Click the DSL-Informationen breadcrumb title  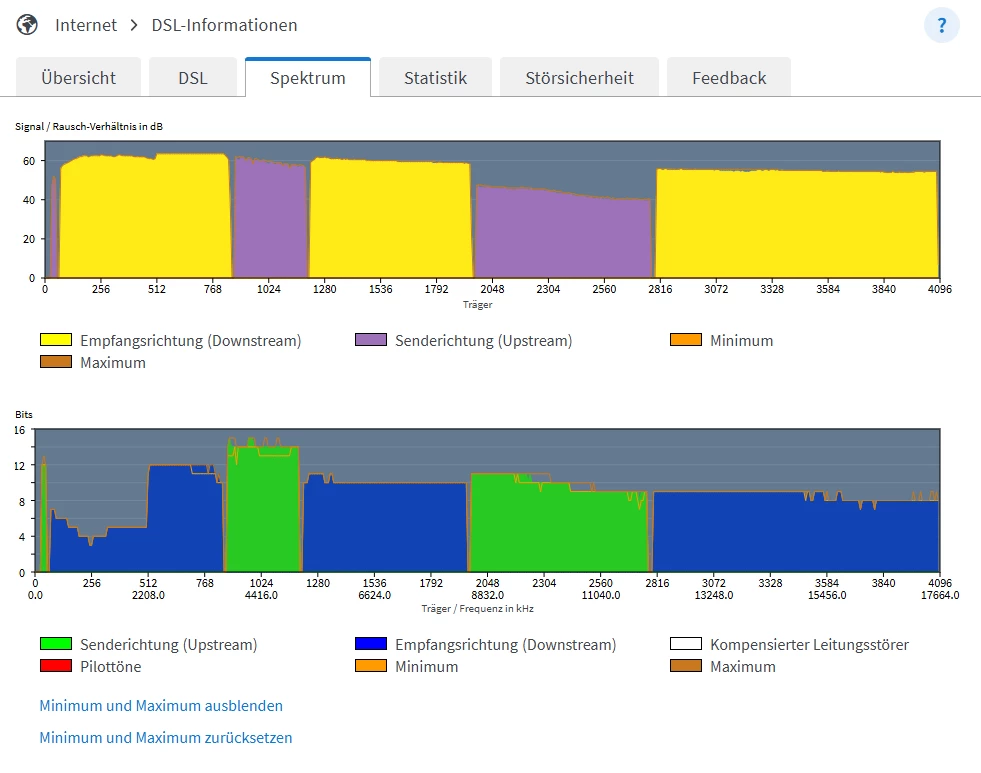point(224,25)
